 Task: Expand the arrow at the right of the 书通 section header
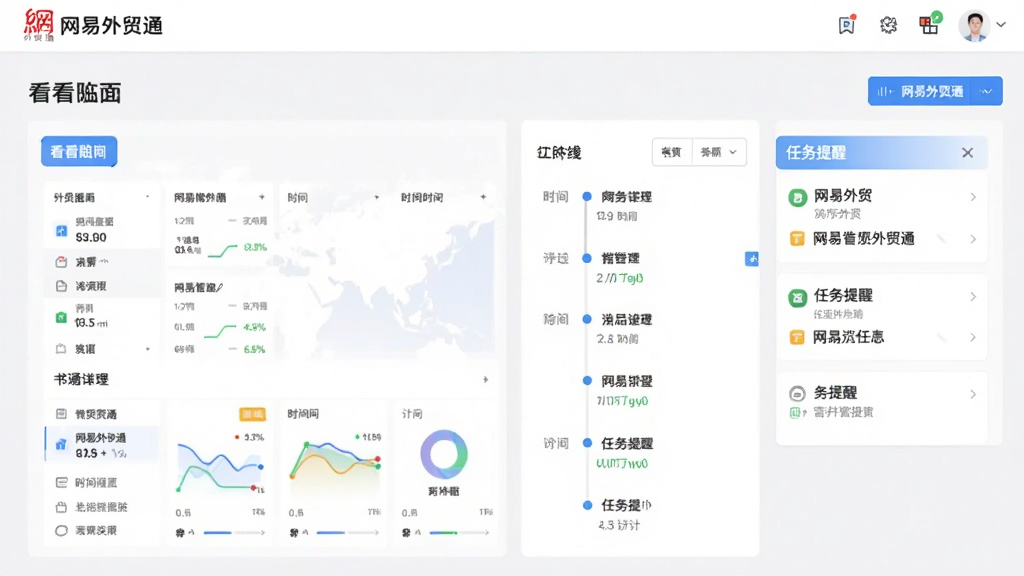click(485, 379)
